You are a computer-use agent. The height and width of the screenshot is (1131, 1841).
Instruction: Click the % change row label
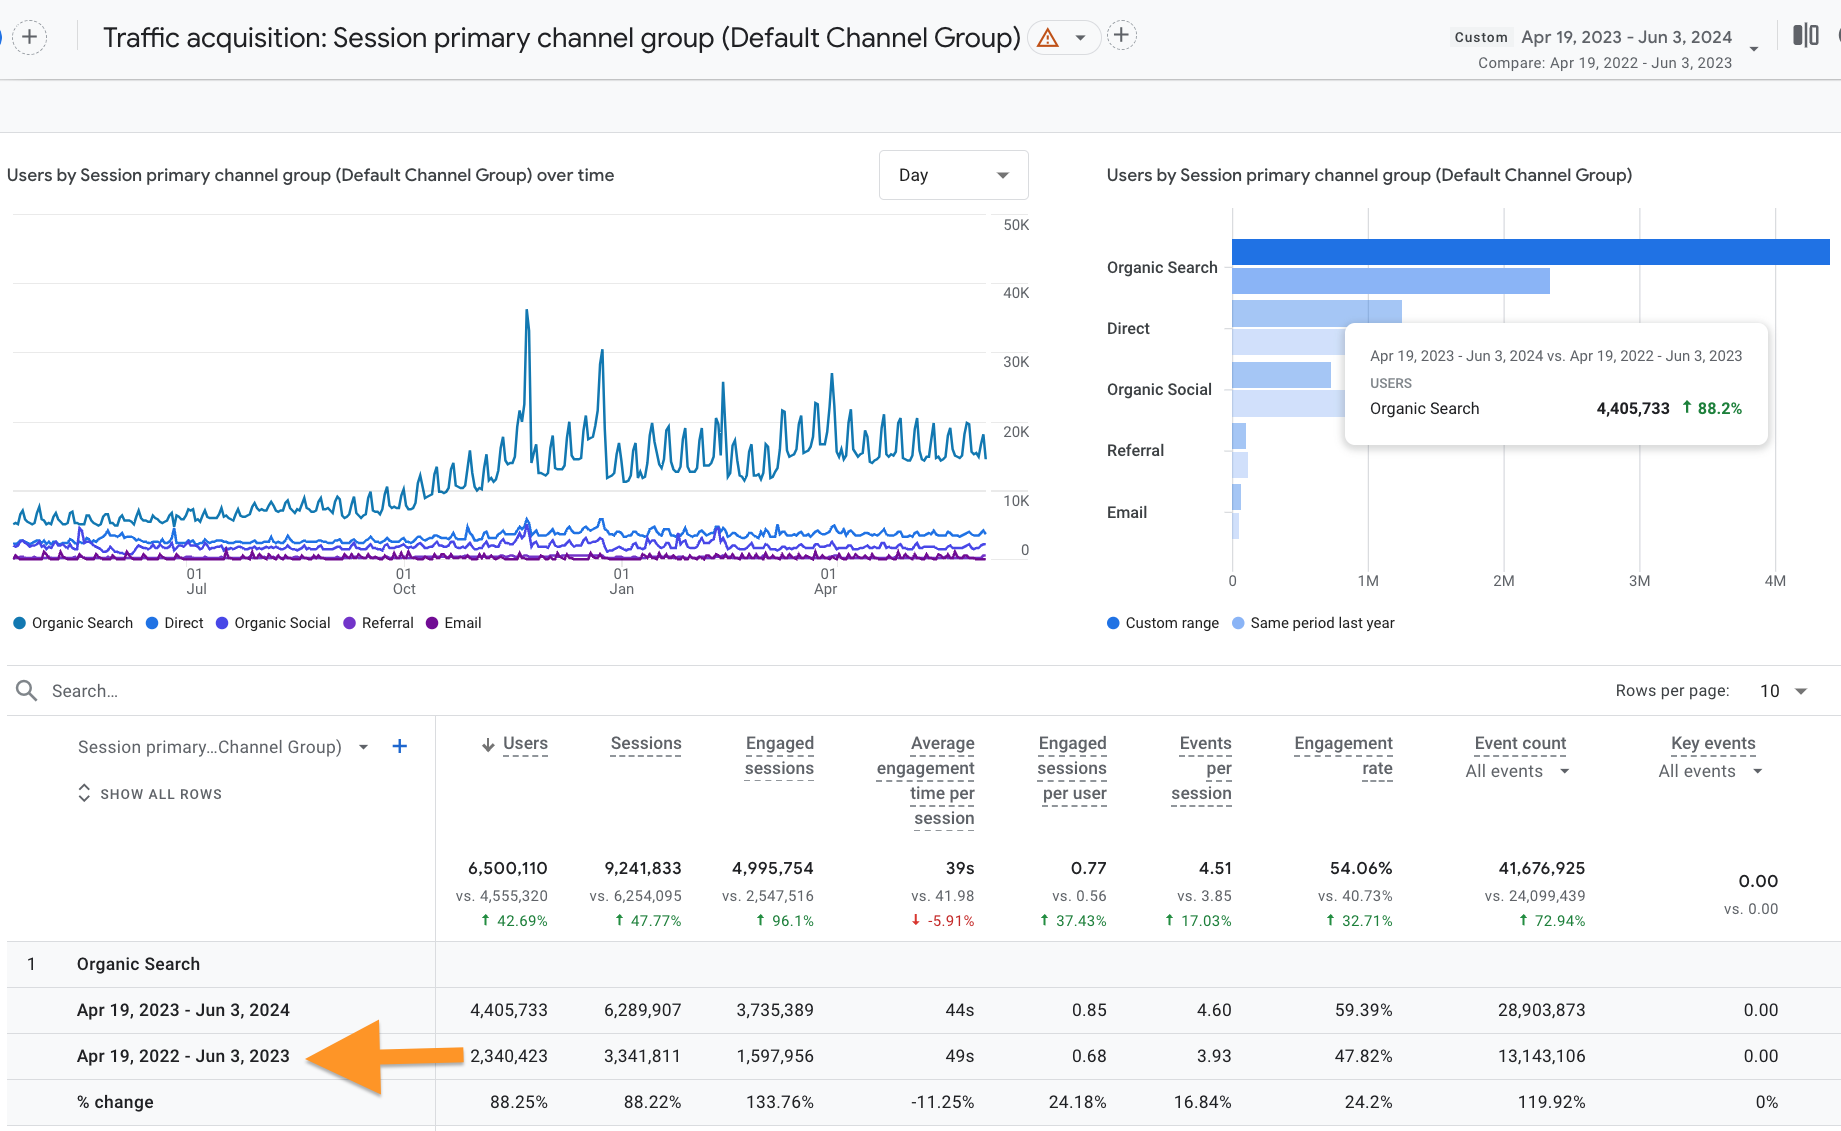pos(115,1102)
